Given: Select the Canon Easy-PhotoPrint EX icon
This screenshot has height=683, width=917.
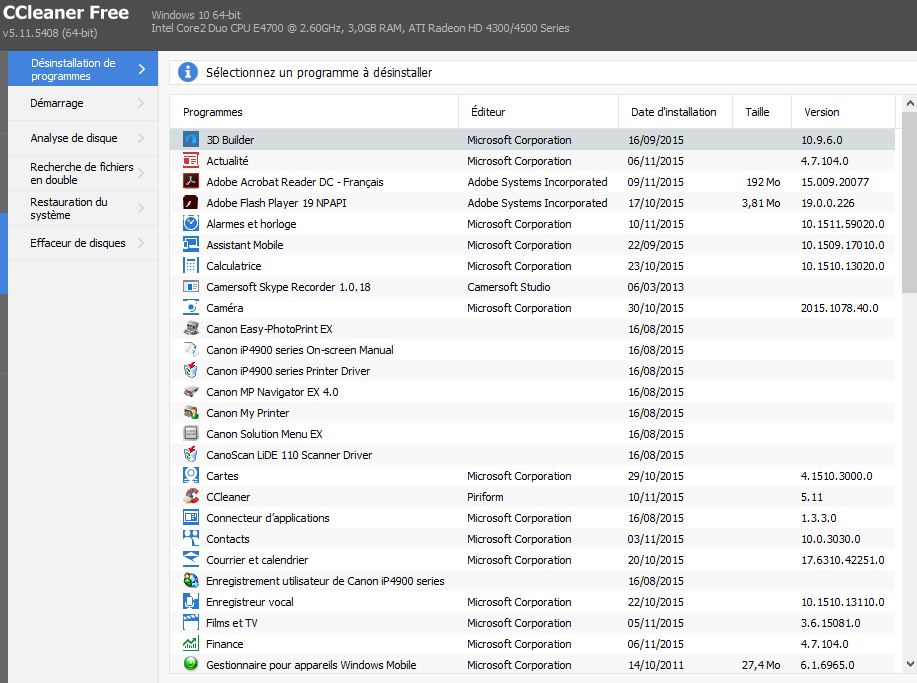Looking at the screenshot, I should (x=191, y=329).
